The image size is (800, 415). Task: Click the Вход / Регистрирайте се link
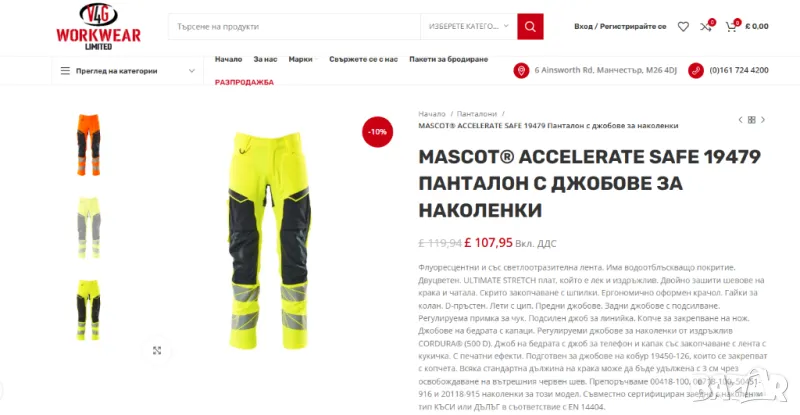tap(620, 27)
